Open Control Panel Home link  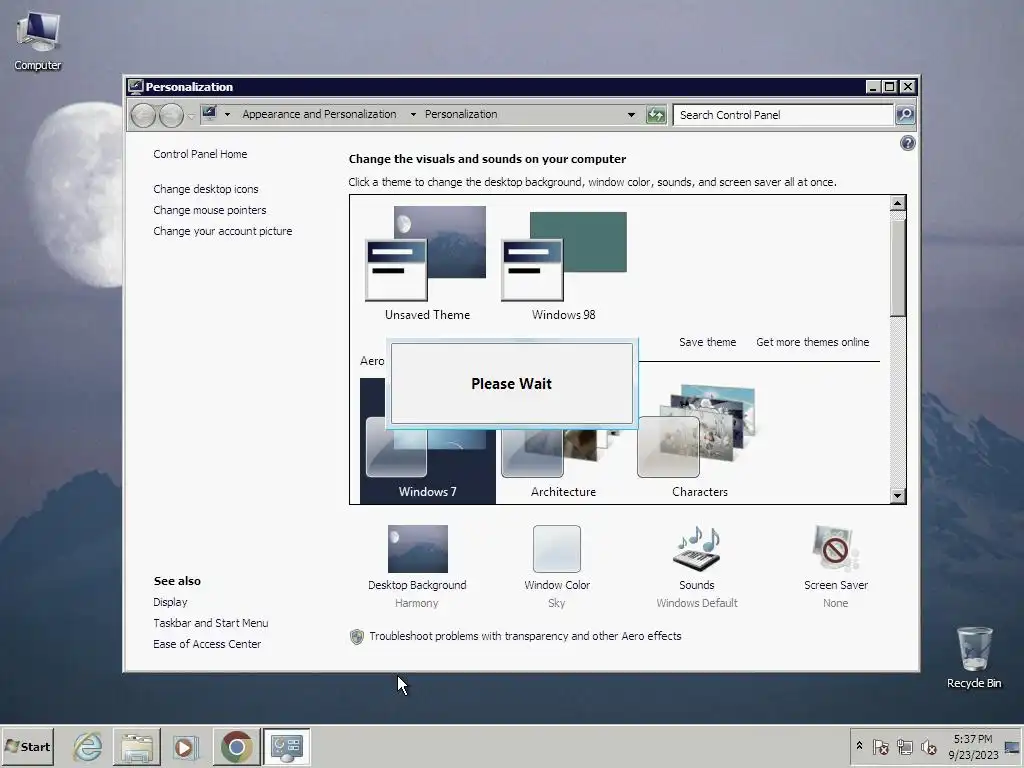[200, 154]
